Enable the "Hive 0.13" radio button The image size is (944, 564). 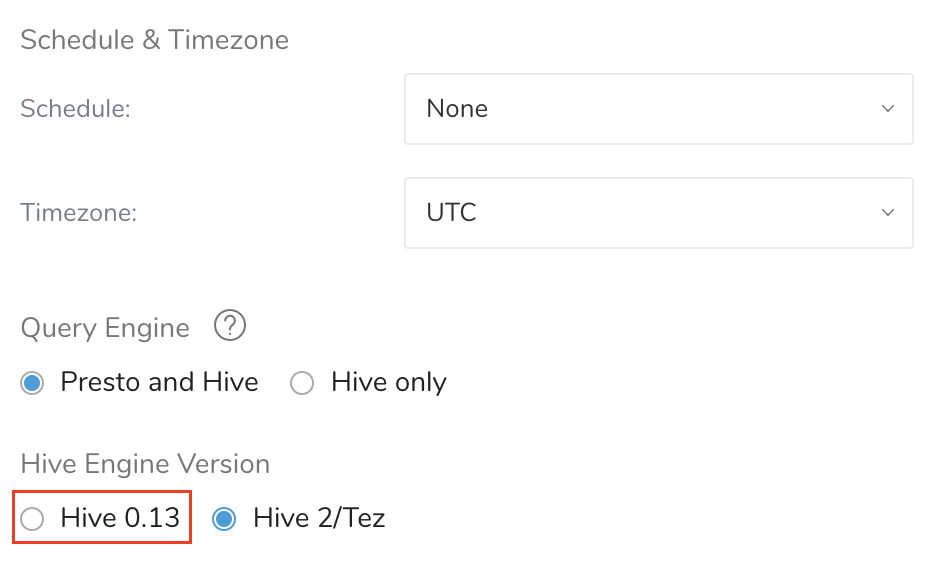33,518
